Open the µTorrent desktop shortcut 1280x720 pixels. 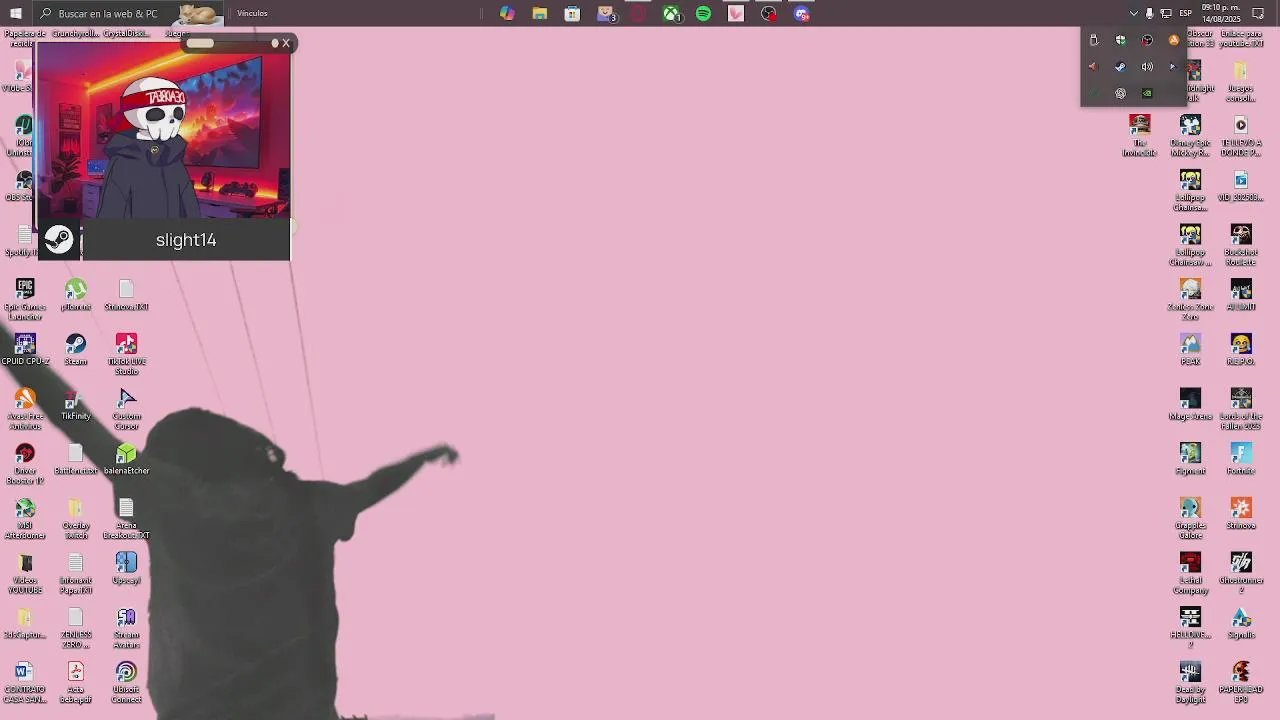point(76,296)
